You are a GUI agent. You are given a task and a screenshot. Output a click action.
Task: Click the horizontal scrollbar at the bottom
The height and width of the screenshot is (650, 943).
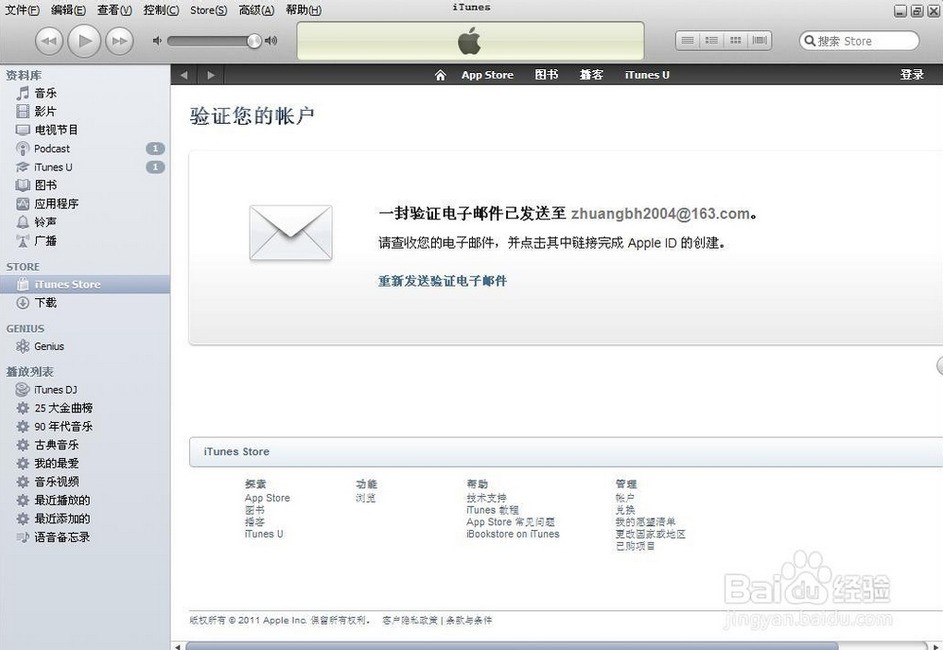tap(512, 646)
